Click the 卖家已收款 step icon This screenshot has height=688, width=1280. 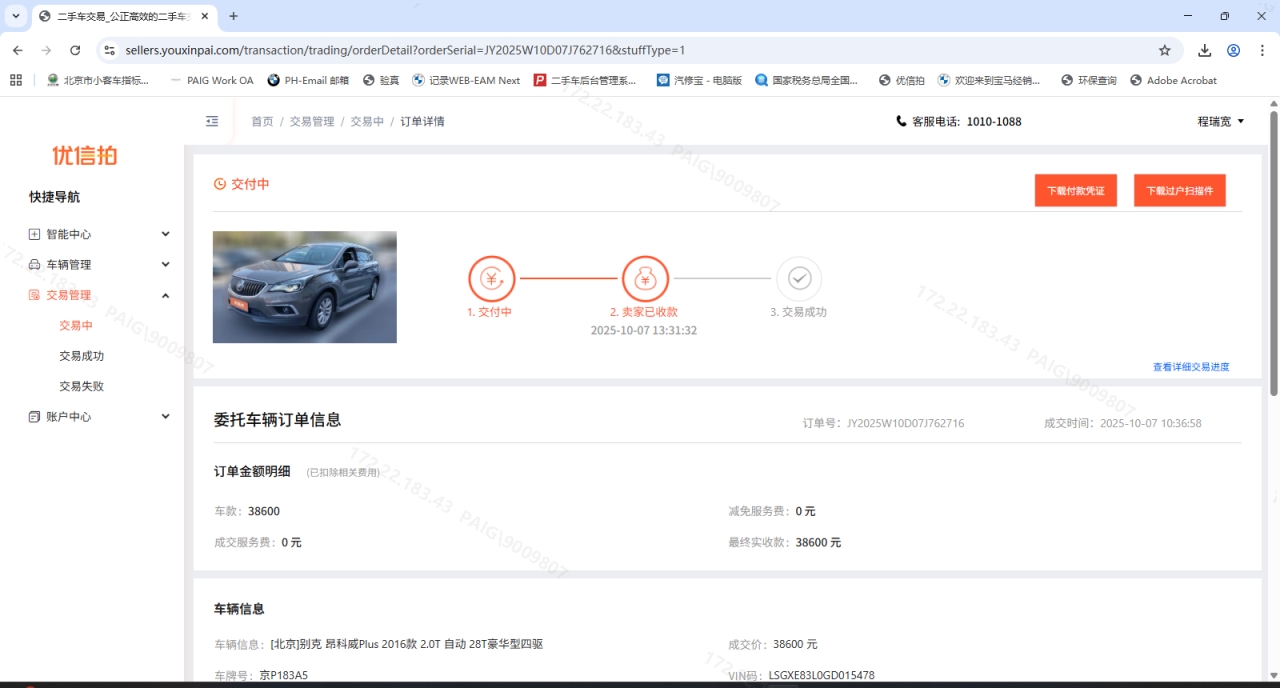pyautogui.click(x=644, y=279)
